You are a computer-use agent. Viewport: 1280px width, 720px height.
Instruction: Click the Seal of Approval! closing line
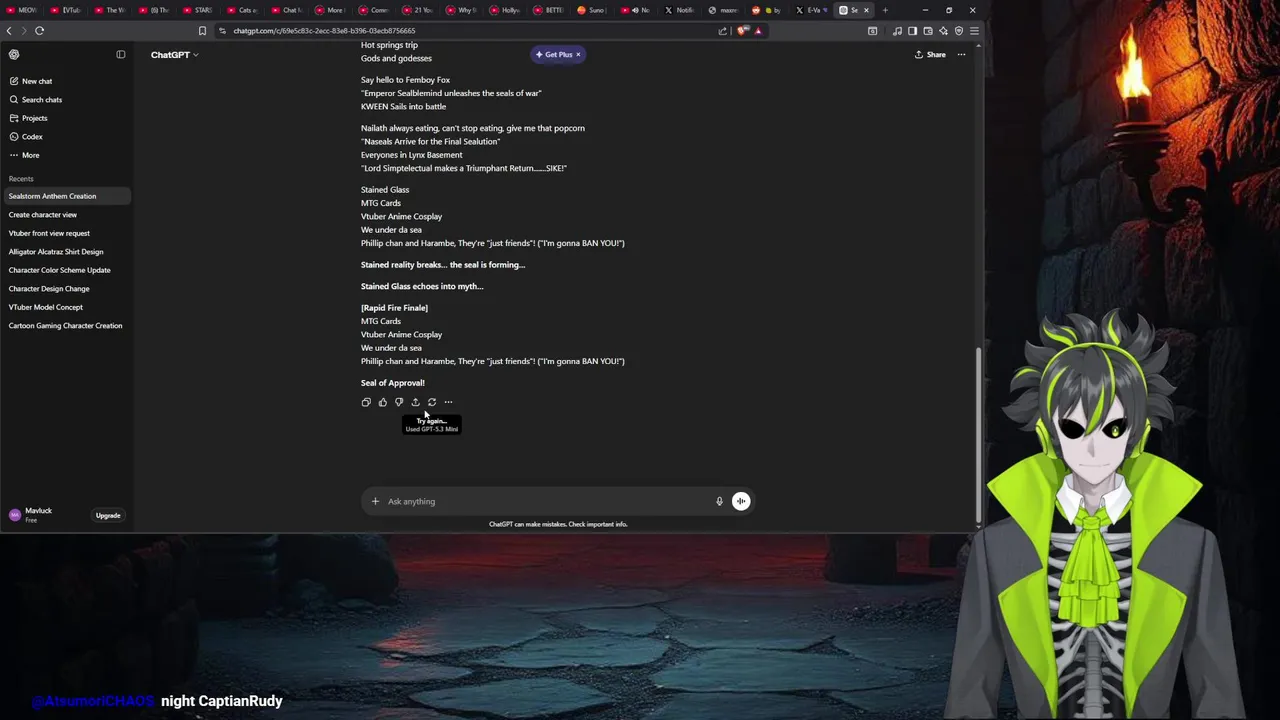(x=392, y=383)
